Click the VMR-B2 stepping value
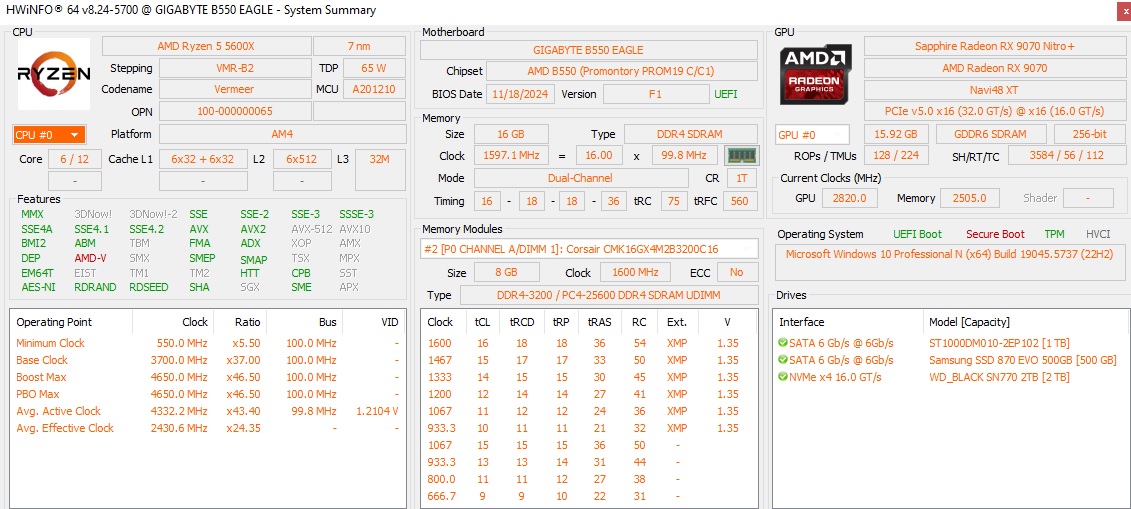Image resolution: width=1131 pixels, height=509 pixels. click(x=234, y=68)
